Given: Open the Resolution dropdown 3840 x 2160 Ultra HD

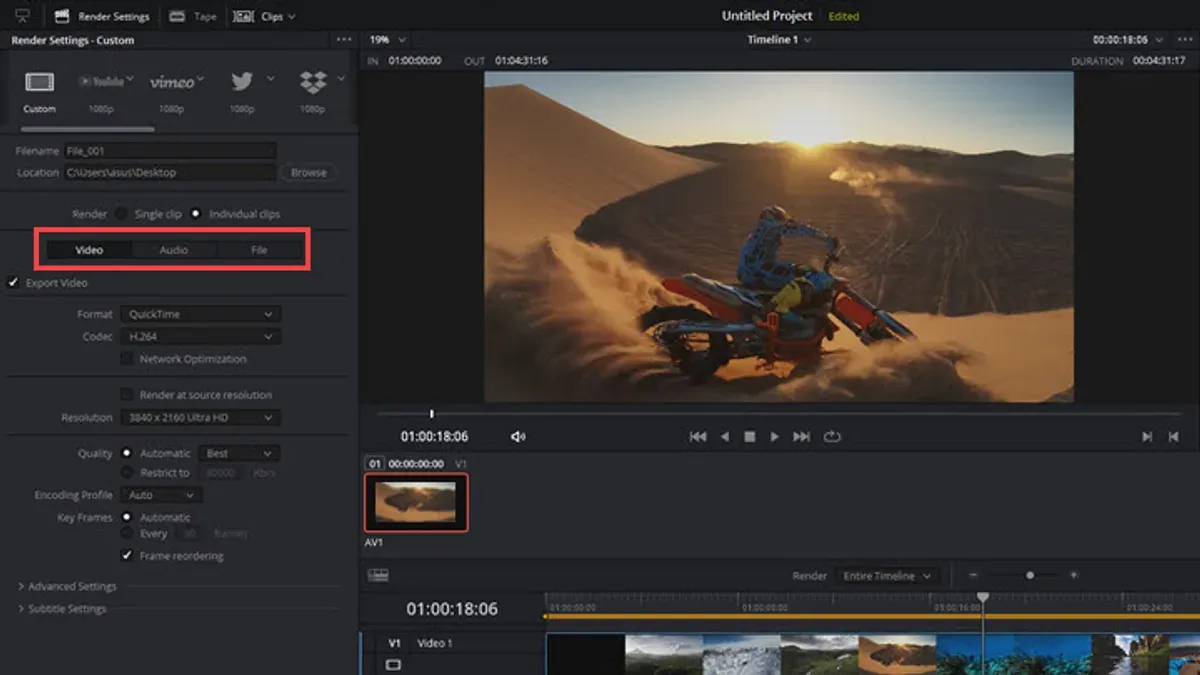Looking at the screenshot, I should 200,417.
